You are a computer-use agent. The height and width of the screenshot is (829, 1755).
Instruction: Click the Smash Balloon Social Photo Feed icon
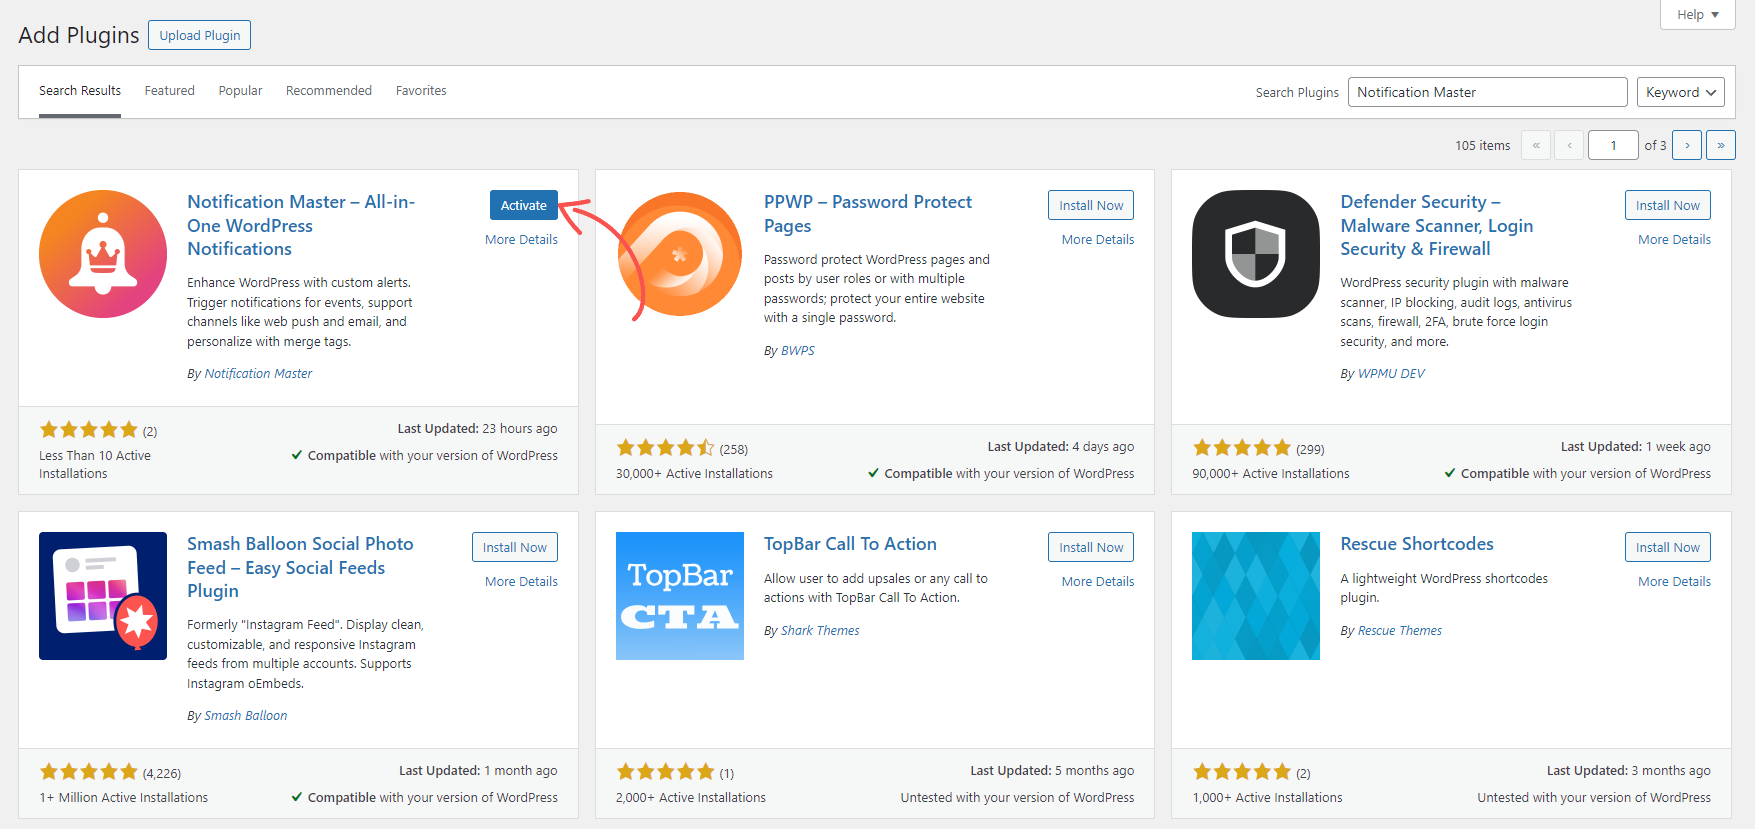103,596
